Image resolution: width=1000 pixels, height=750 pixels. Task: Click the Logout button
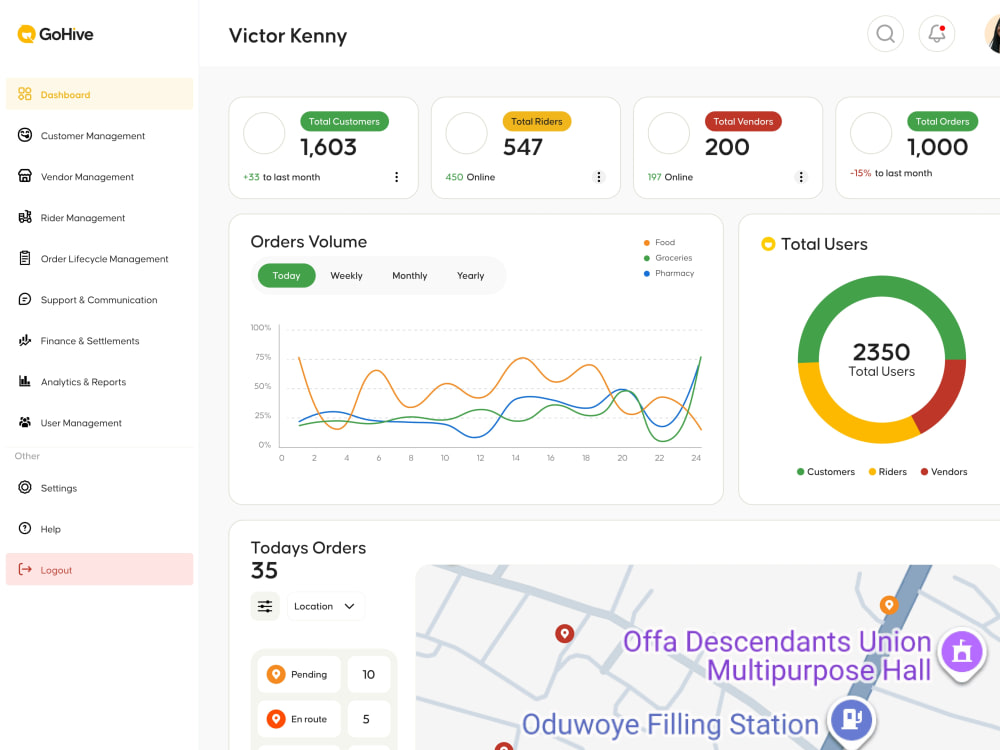[x=99, y=570]
